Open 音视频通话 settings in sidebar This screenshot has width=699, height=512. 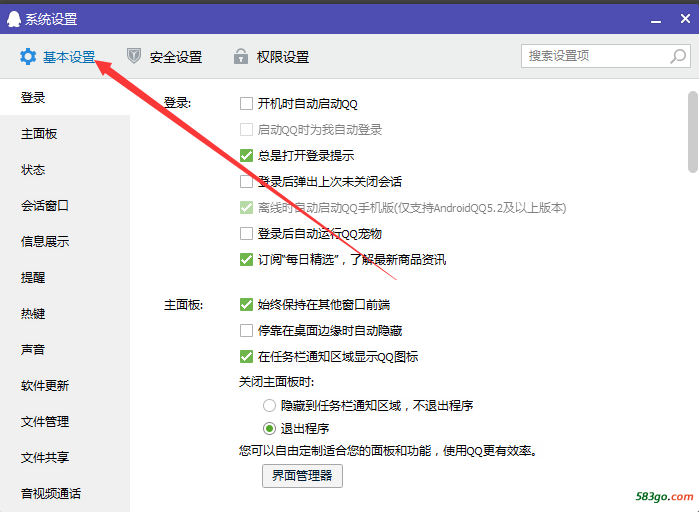point(65,493)
